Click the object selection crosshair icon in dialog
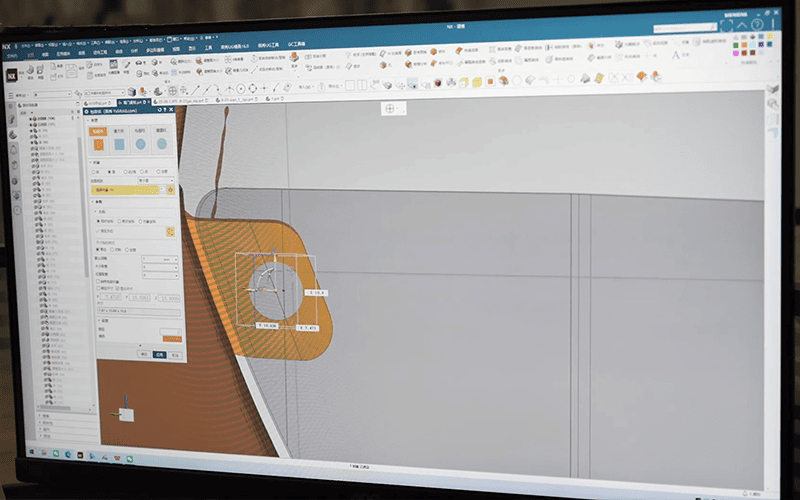 tap(170, 190)
